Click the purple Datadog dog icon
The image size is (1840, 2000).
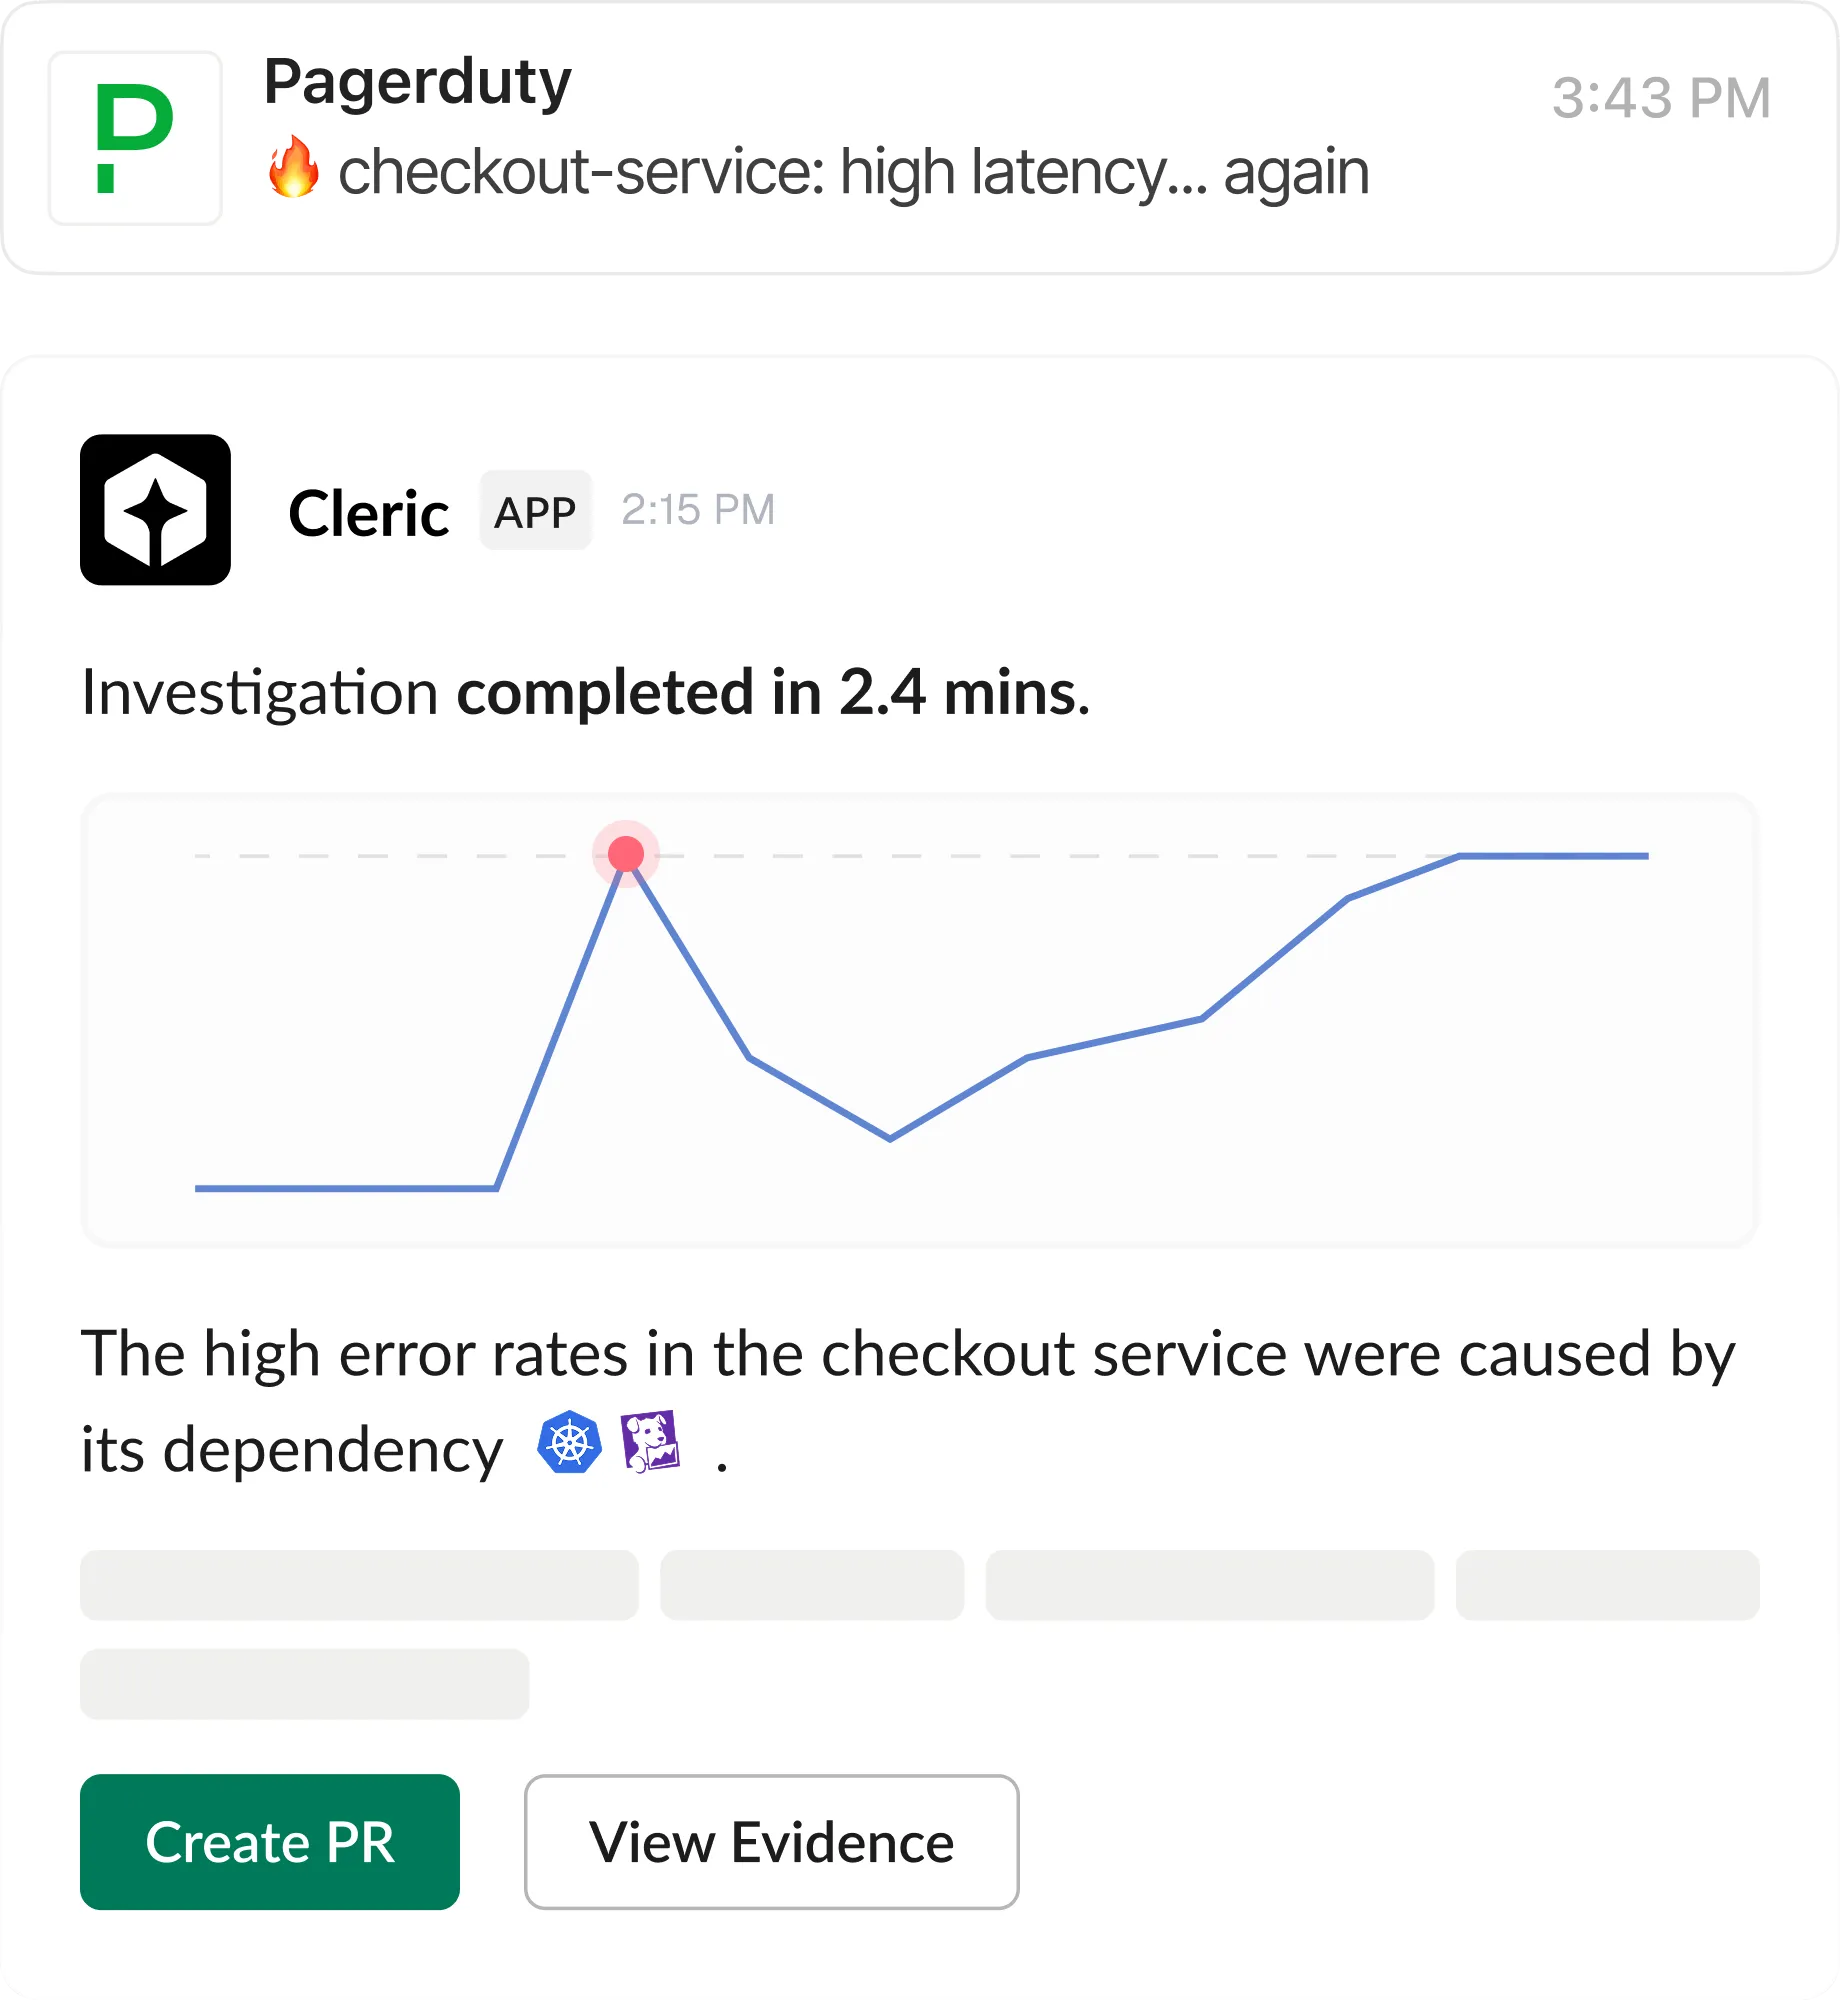(x=650, y=1441)
